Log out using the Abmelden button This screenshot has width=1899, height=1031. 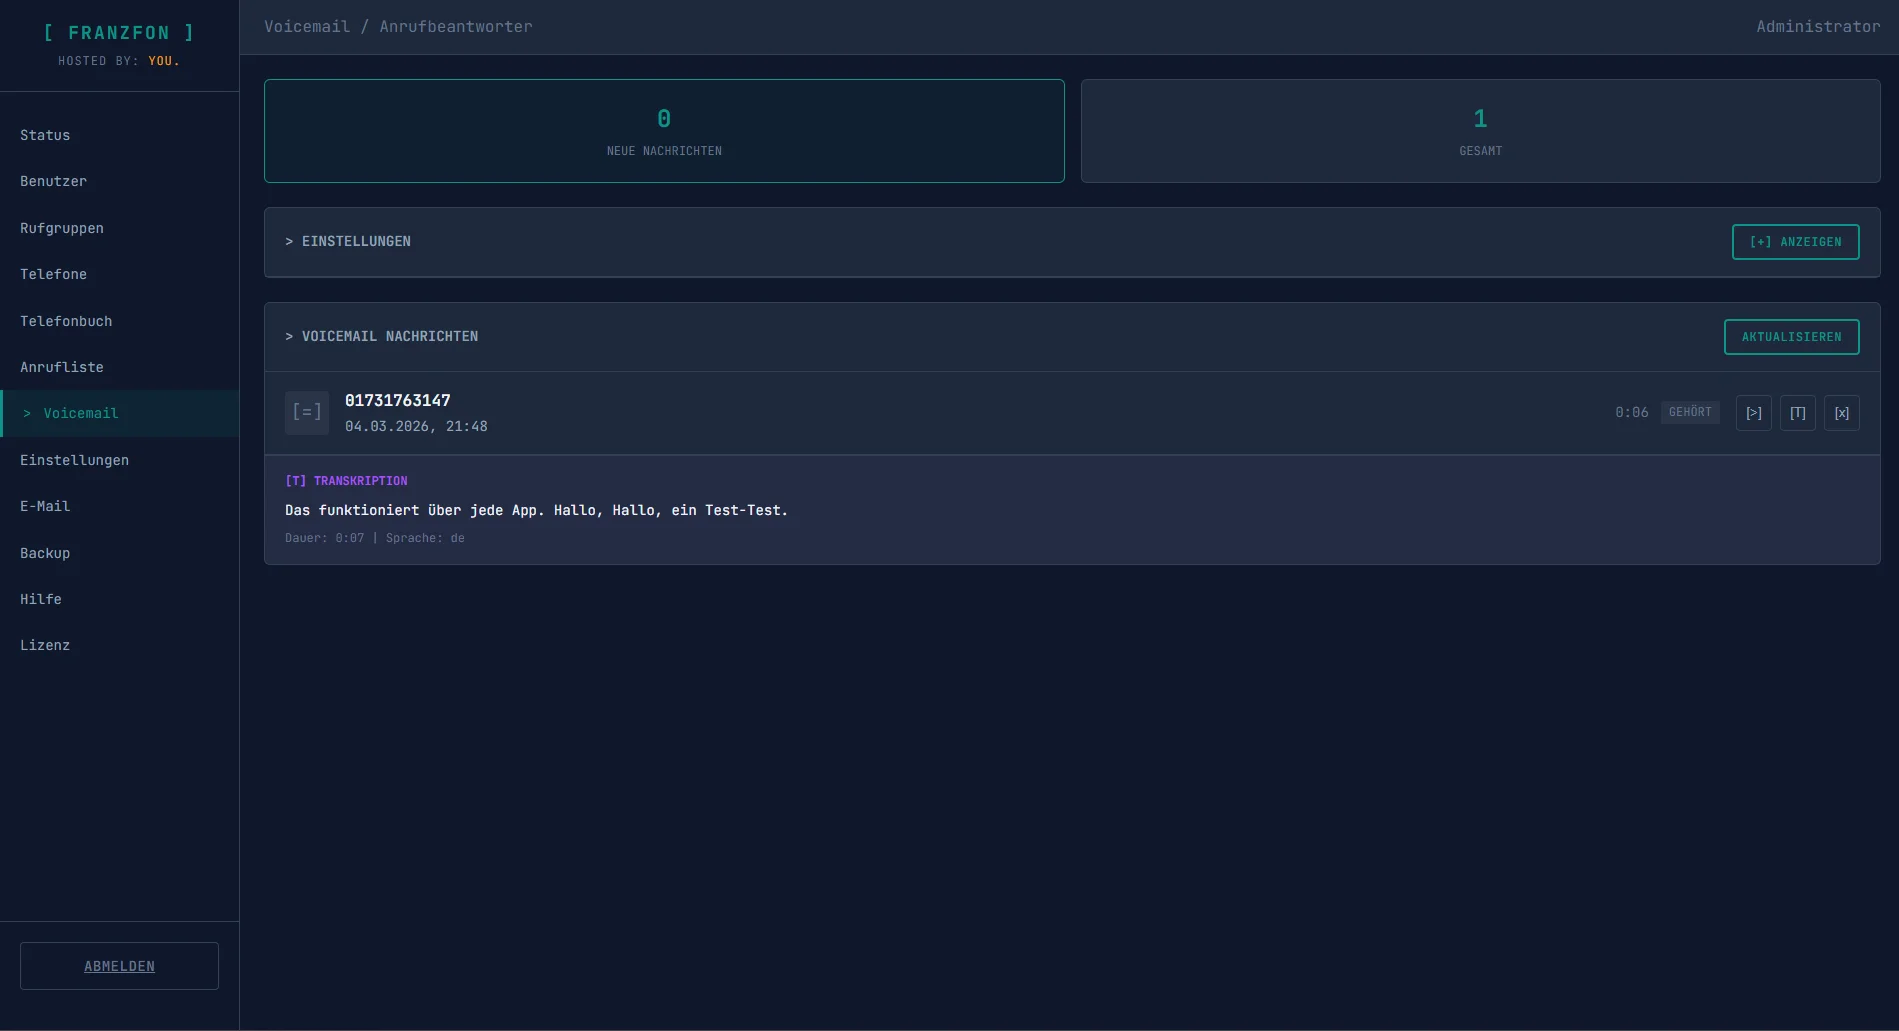(x=119, y=966)
